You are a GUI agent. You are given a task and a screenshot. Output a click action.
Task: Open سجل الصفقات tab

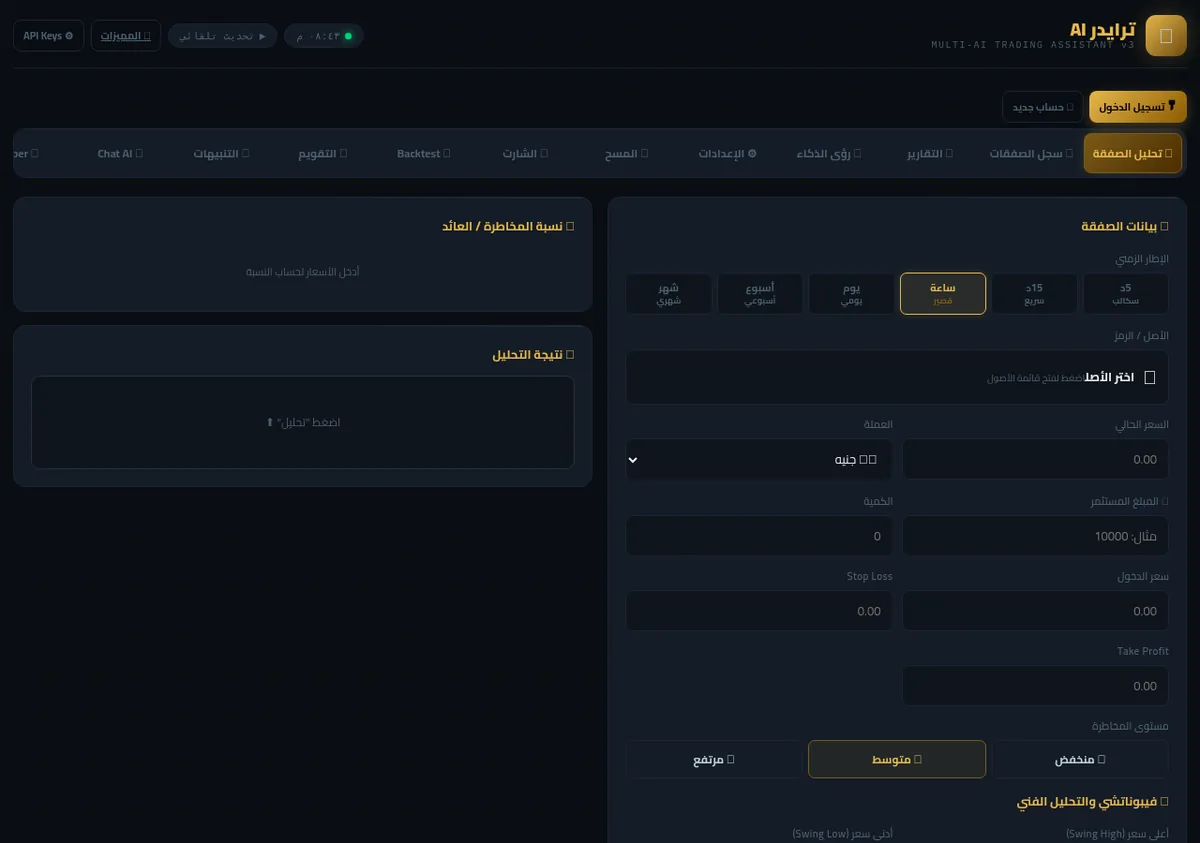1032,154
